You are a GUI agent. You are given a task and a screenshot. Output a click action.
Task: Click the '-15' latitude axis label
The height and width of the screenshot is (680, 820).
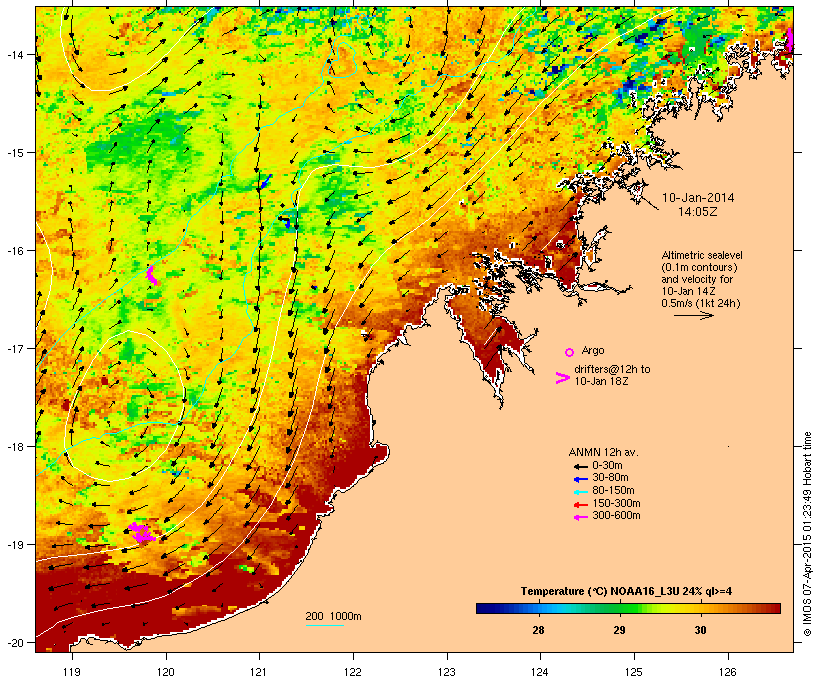14,153
